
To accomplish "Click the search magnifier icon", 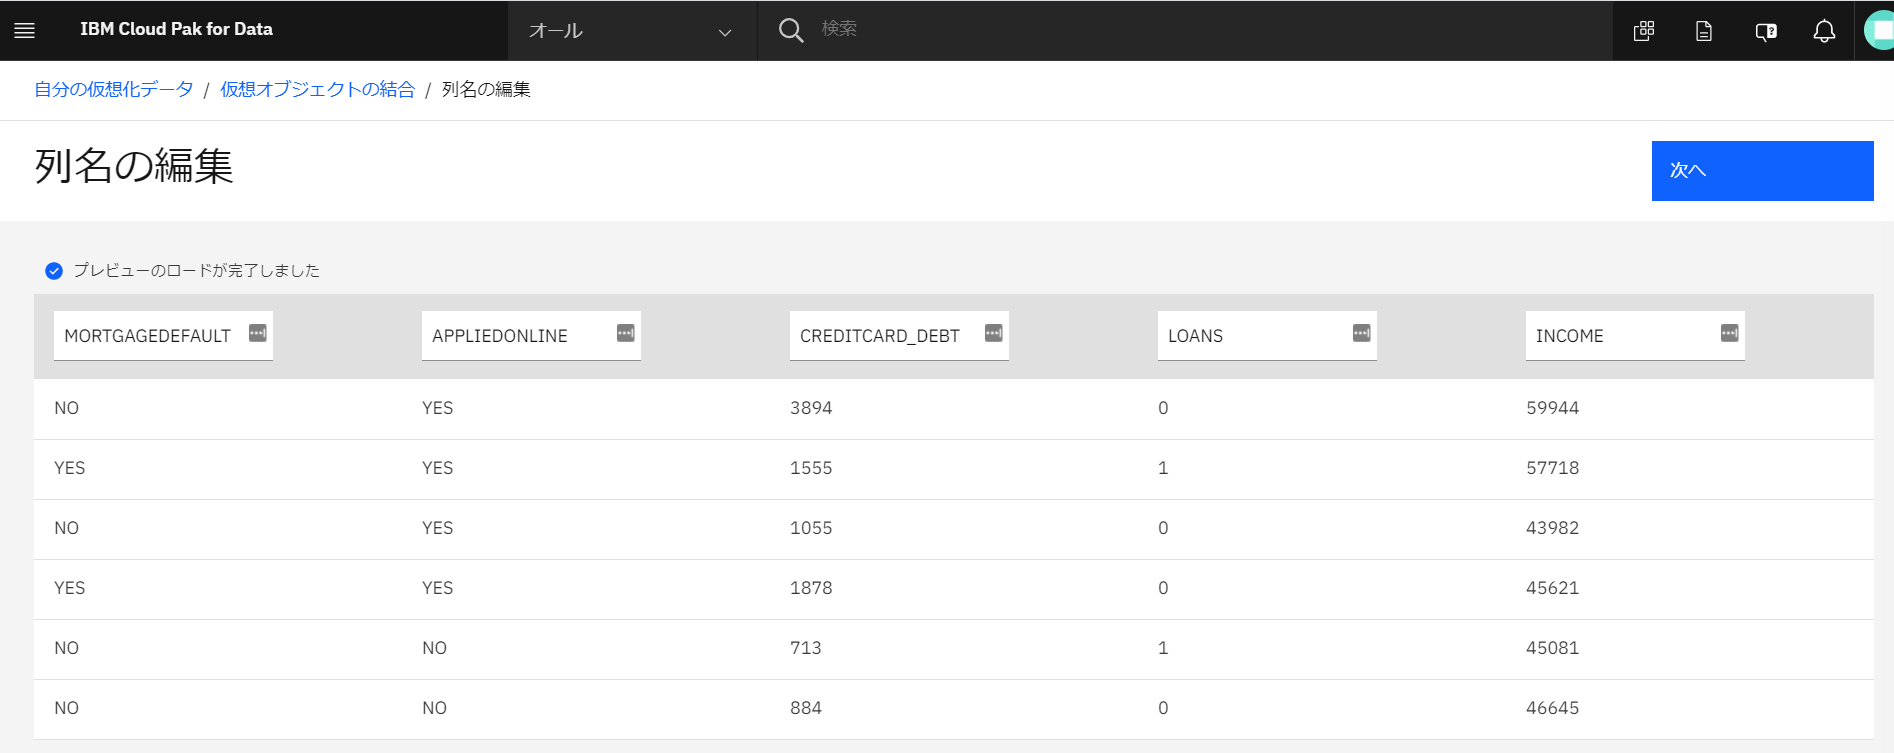I will pyautogui.click(x=791, y=30).
